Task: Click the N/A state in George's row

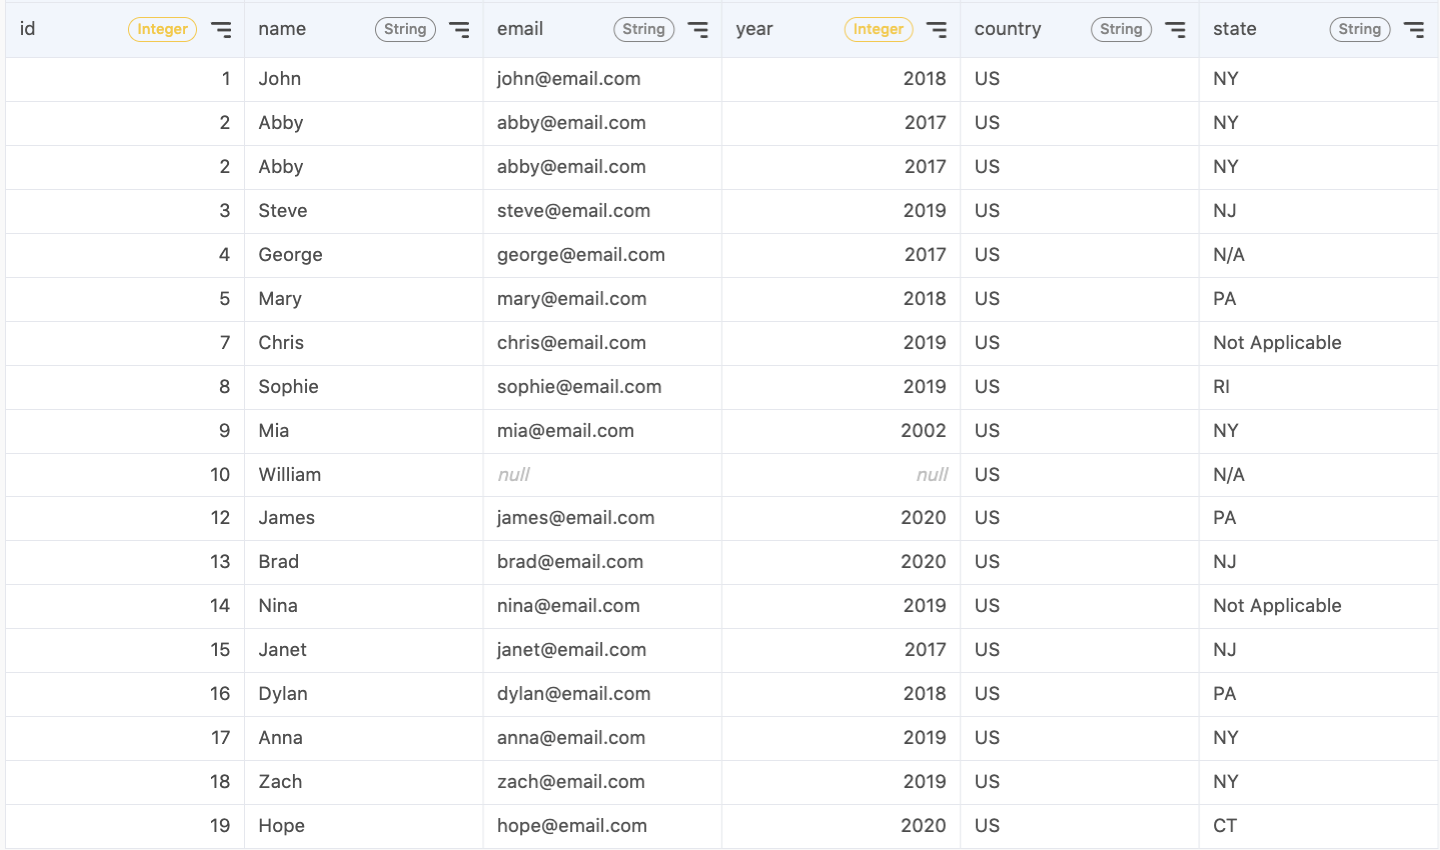Action: [x=1318, y=255]
